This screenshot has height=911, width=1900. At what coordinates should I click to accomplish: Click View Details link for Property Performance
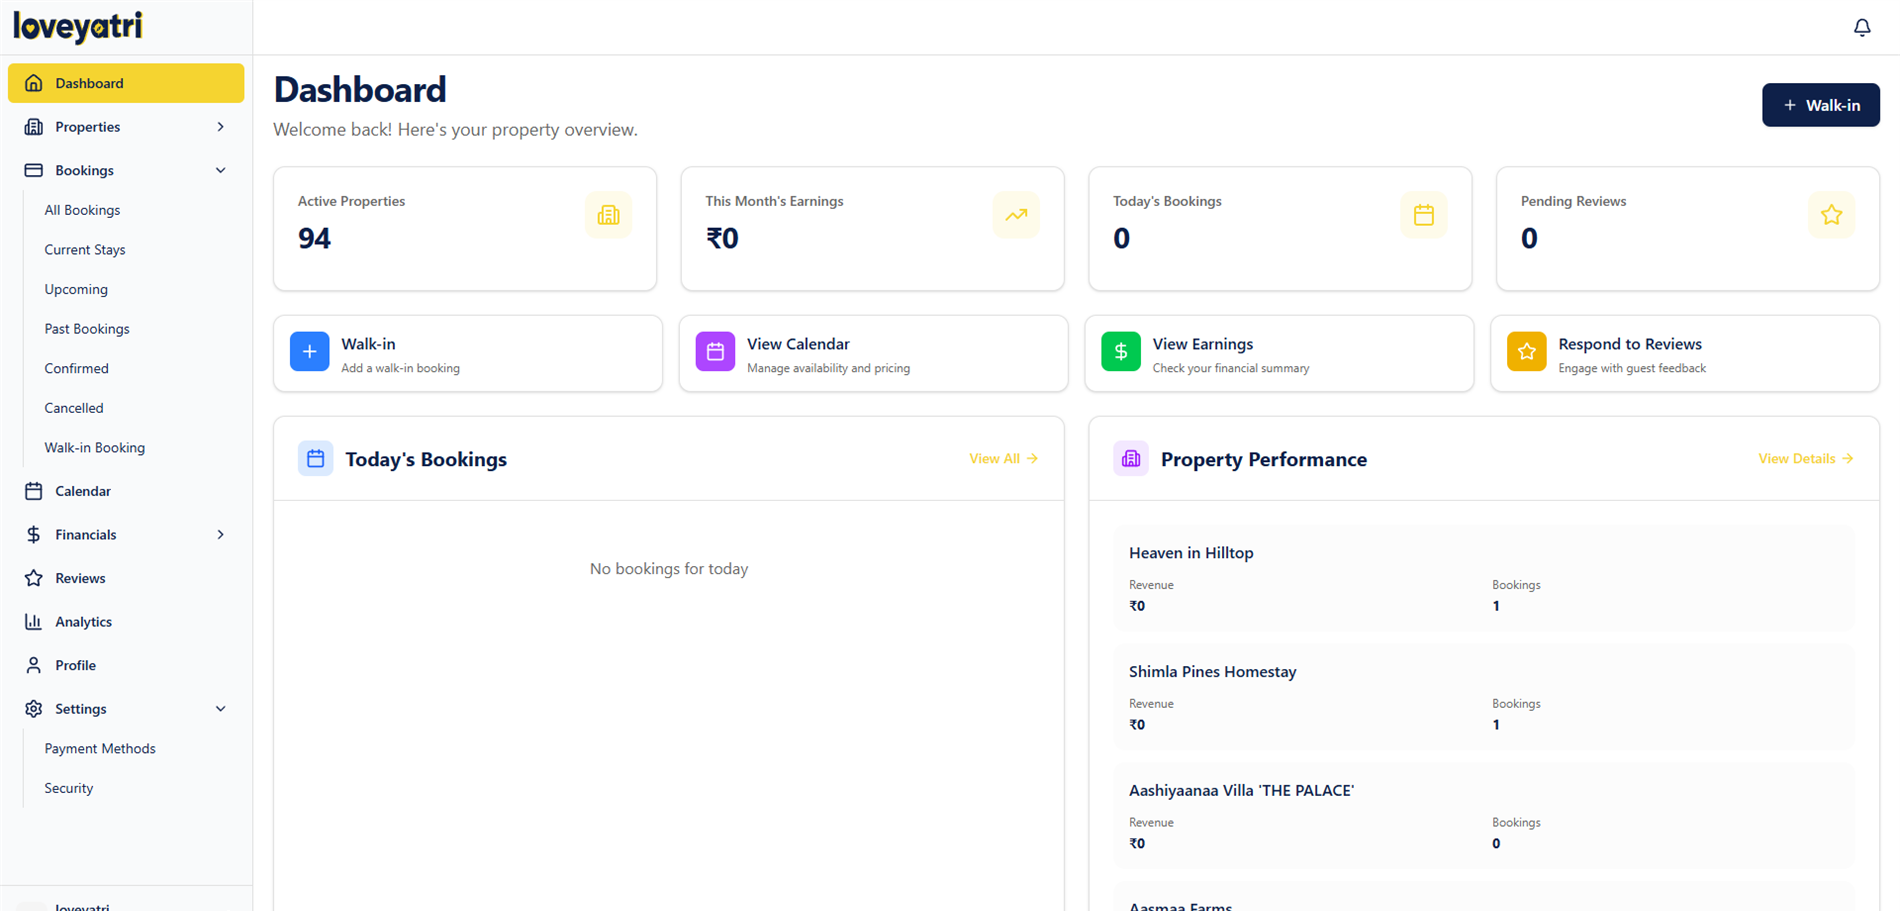(1806, 459)
